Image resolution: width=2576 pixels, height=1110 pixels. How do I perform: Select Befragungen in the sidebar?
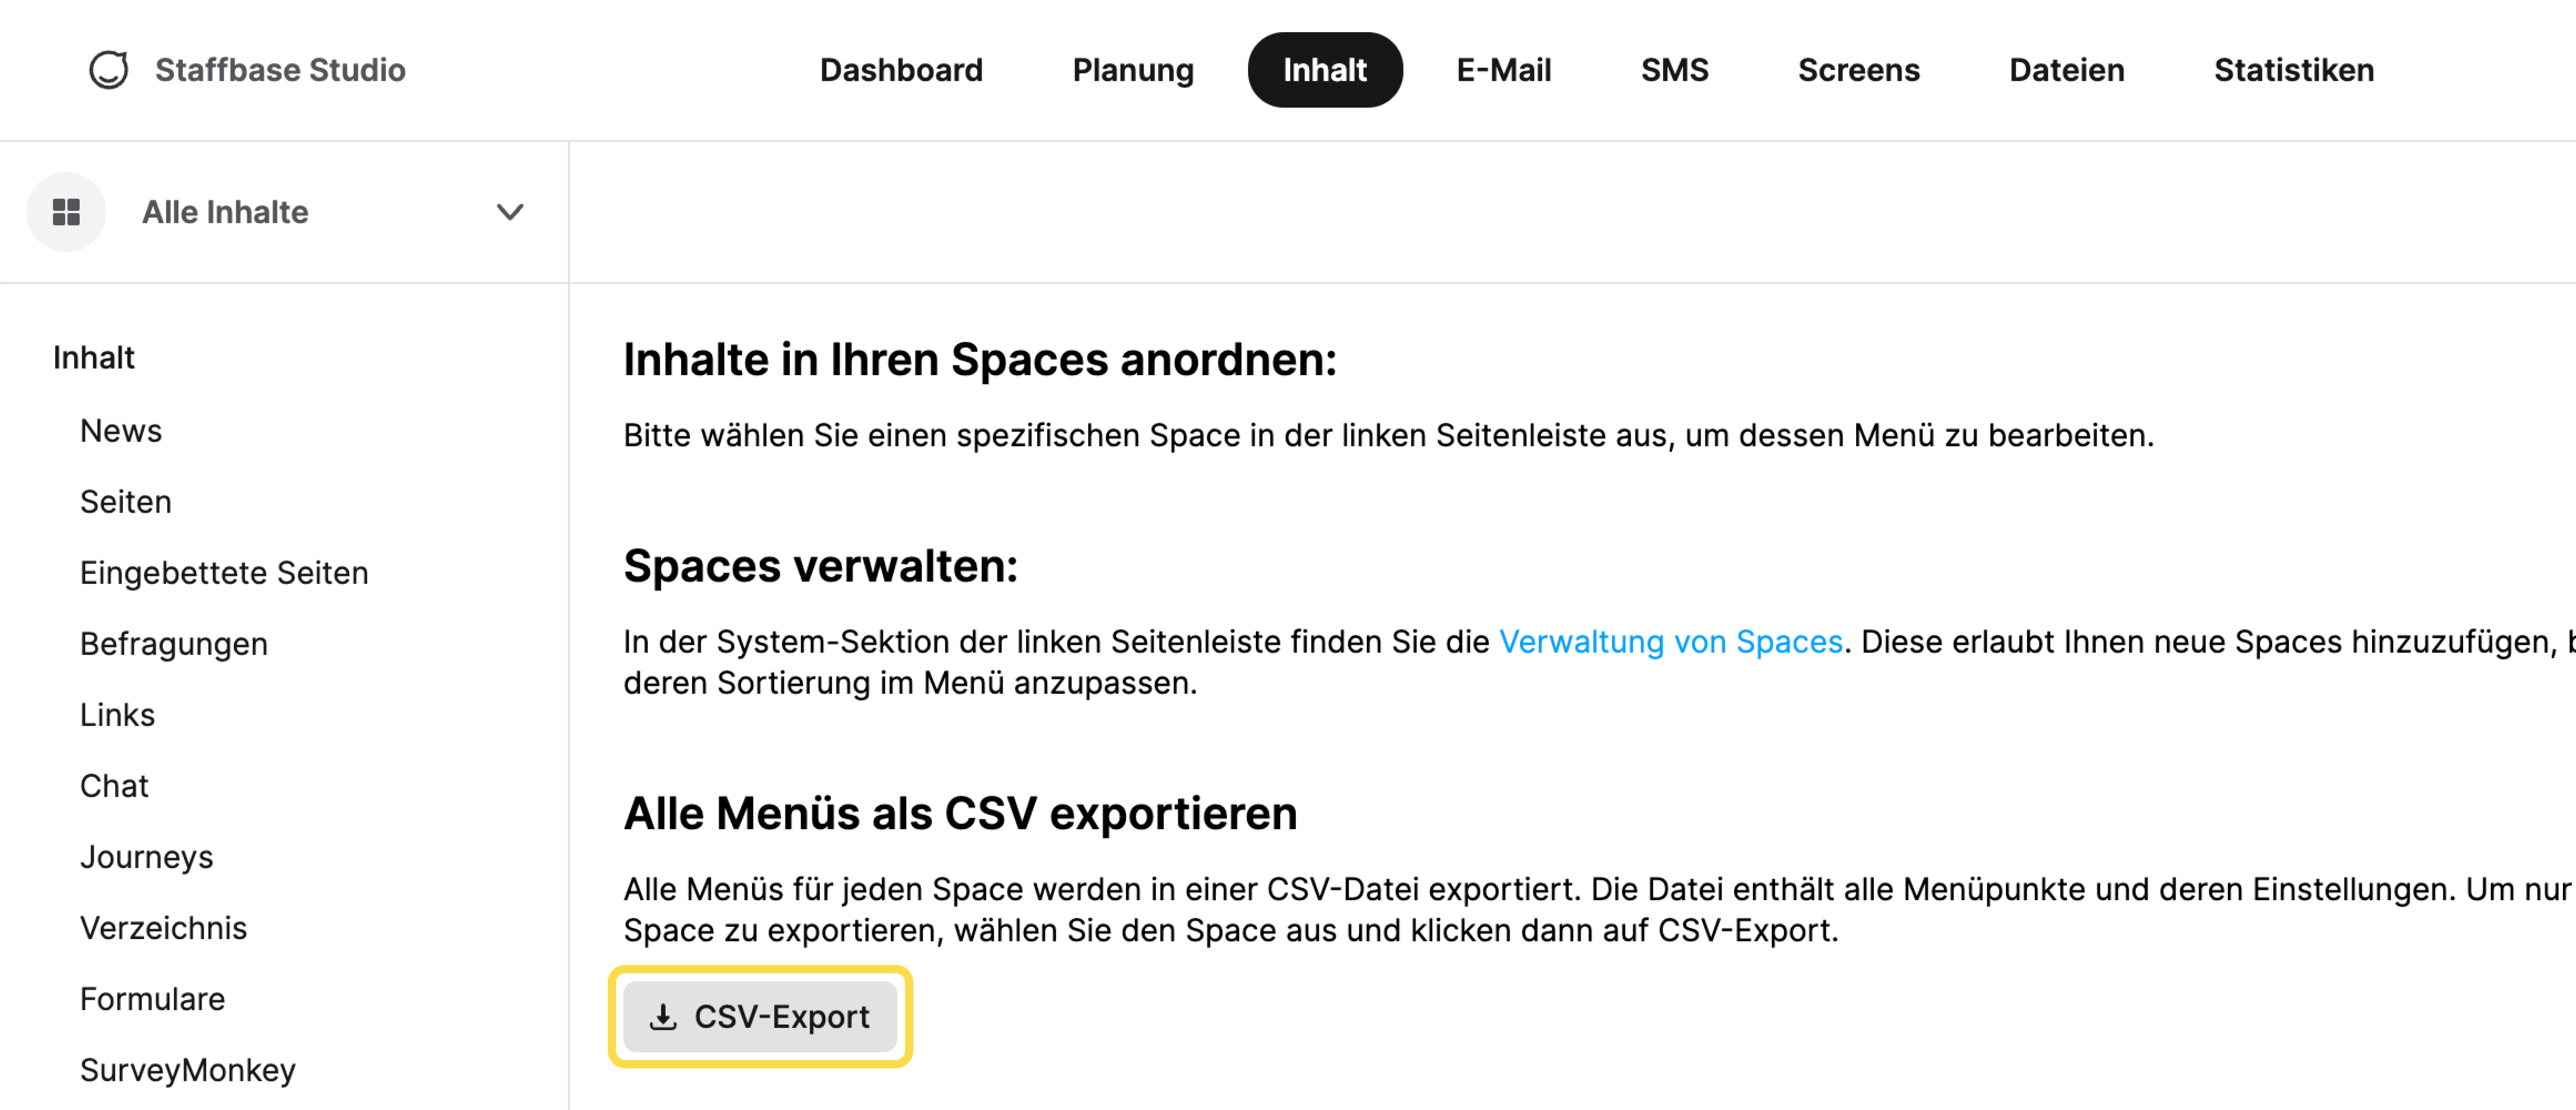coord(174,644)
